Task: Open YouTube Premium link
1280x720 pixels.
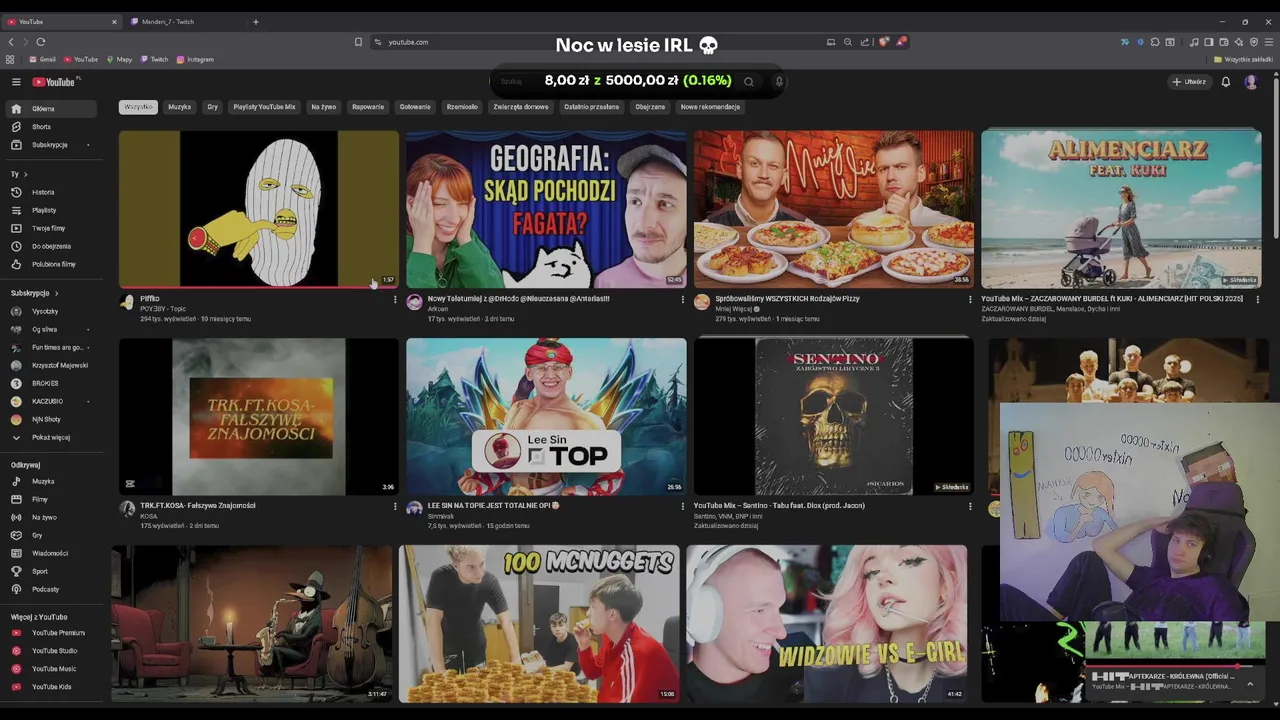Action: pos(51,633)
